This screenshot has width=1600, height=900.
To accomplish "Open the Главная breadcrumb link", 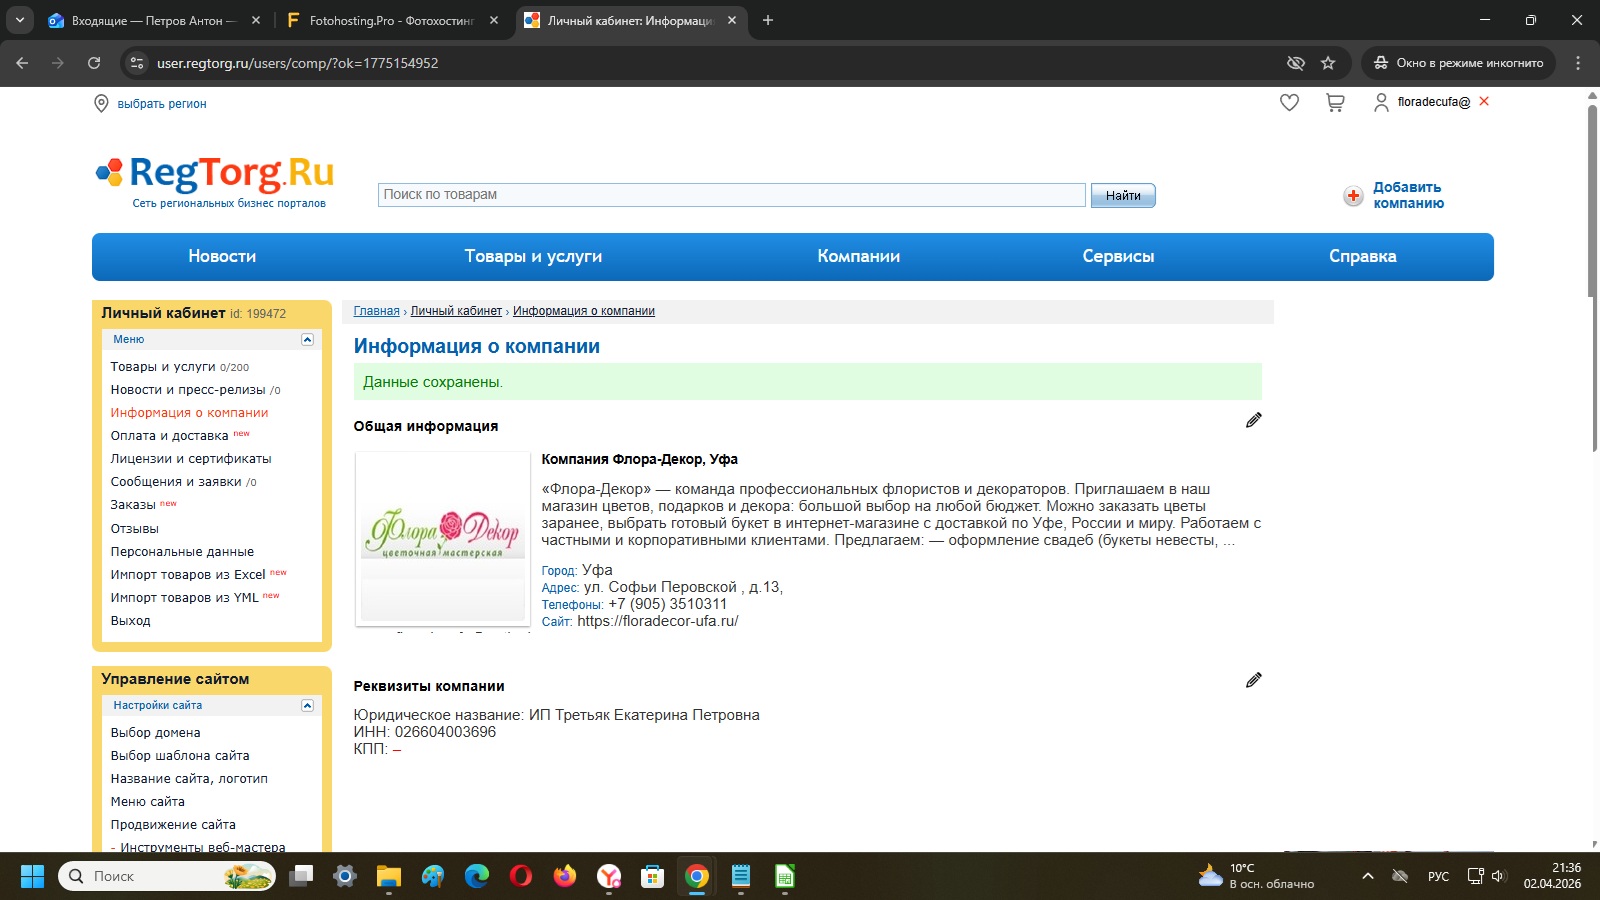I will [x=376, y=311].
